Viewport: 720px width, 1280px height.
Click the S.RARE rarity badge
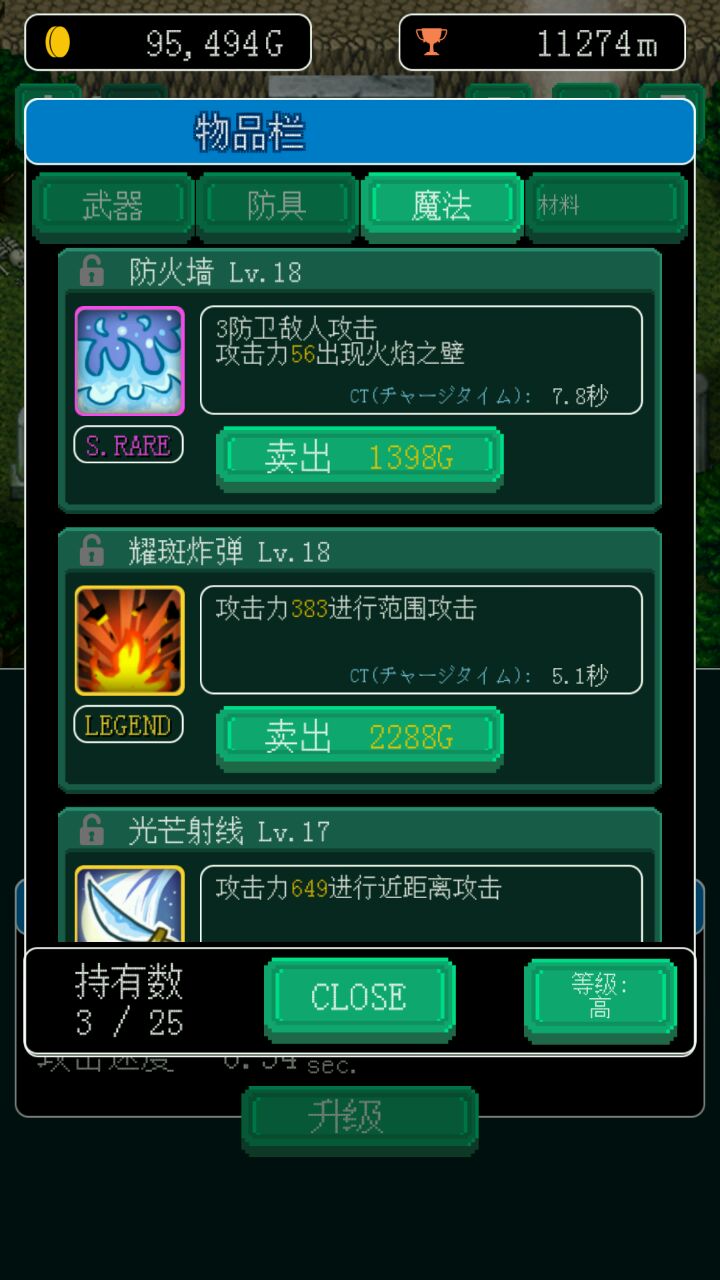point(128,445)
